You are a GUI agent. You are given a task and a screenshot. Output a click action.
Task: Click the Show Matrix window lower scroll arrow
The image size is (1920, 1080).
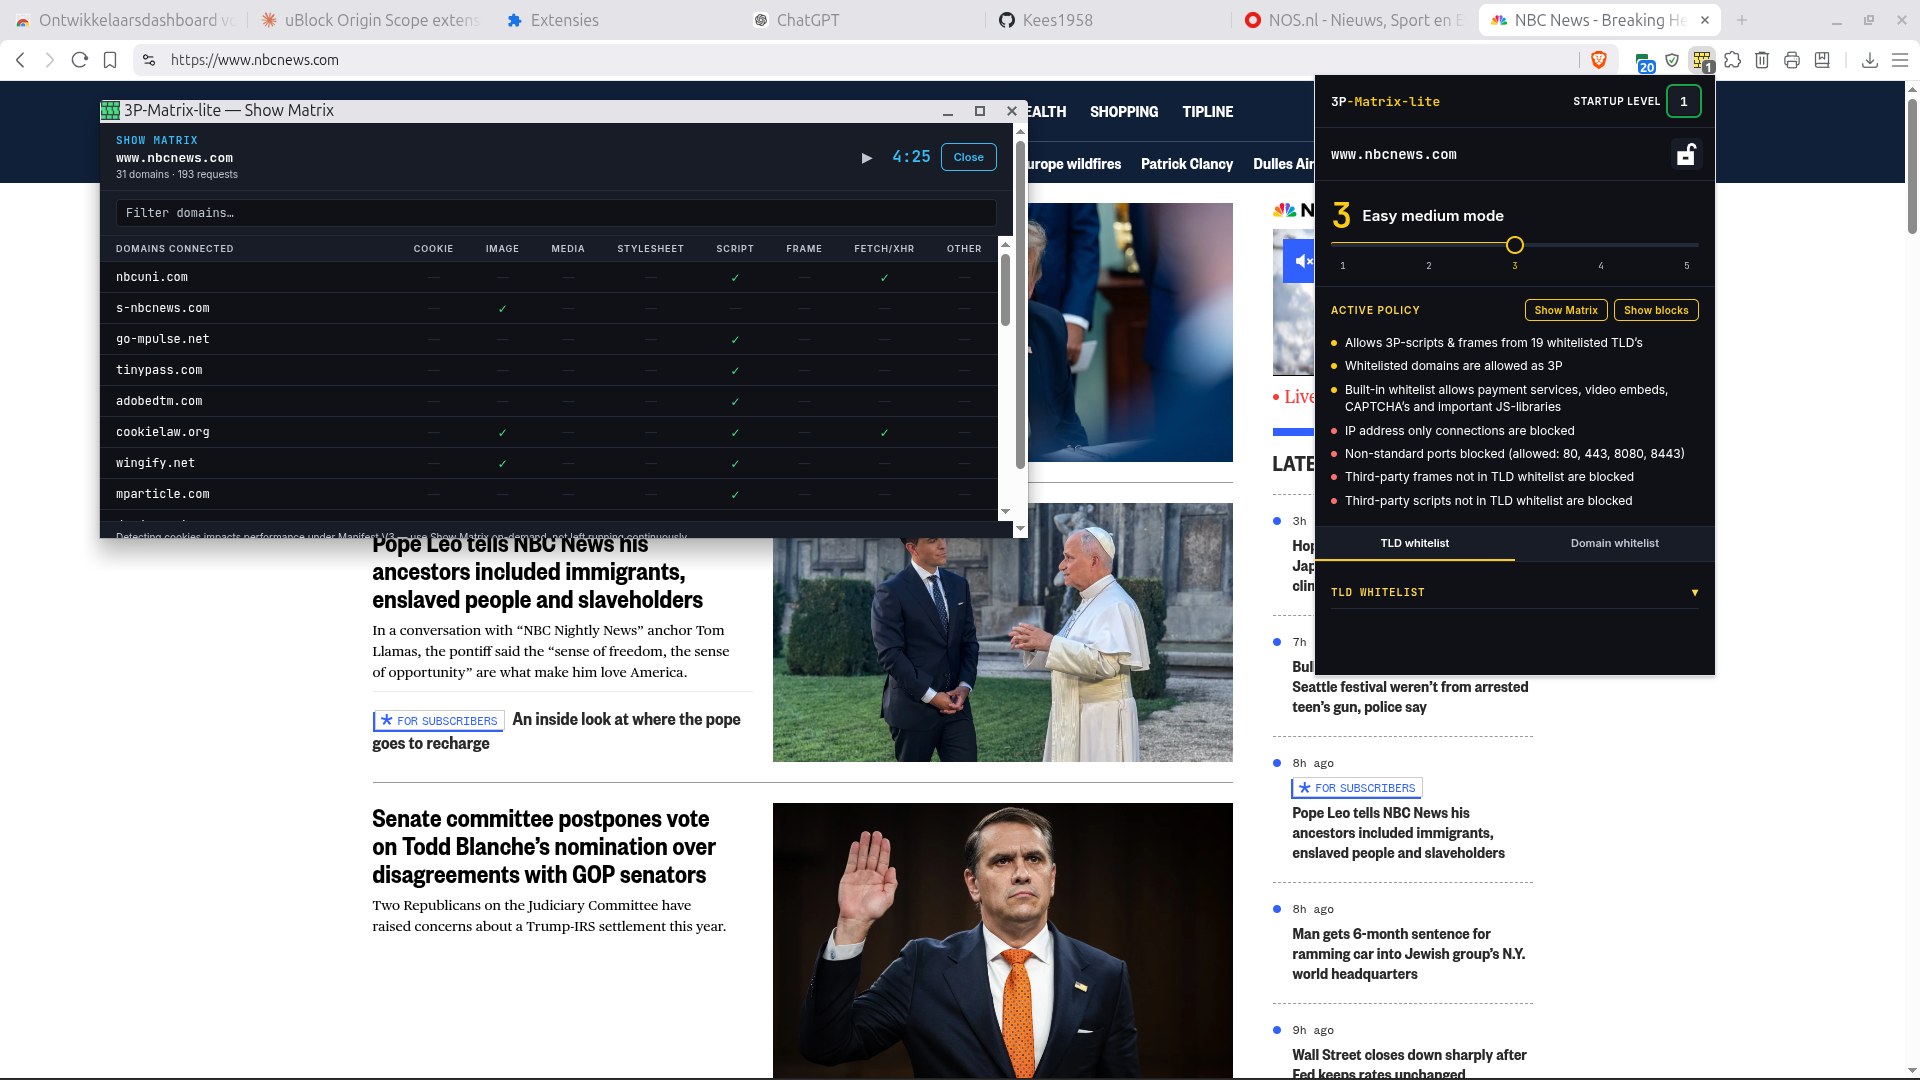[x=1020, y=529]
